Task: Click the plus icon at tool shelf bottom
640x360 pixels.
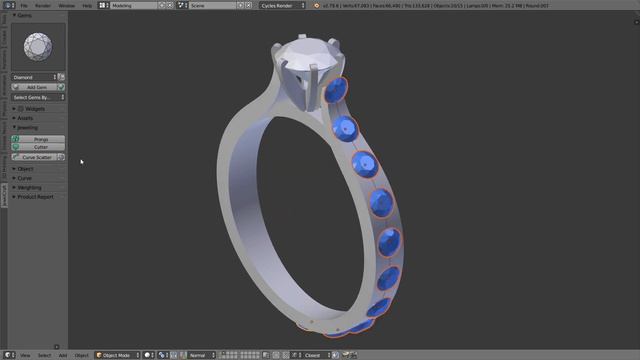Action: pyautogui.click(x=57, y=347)
